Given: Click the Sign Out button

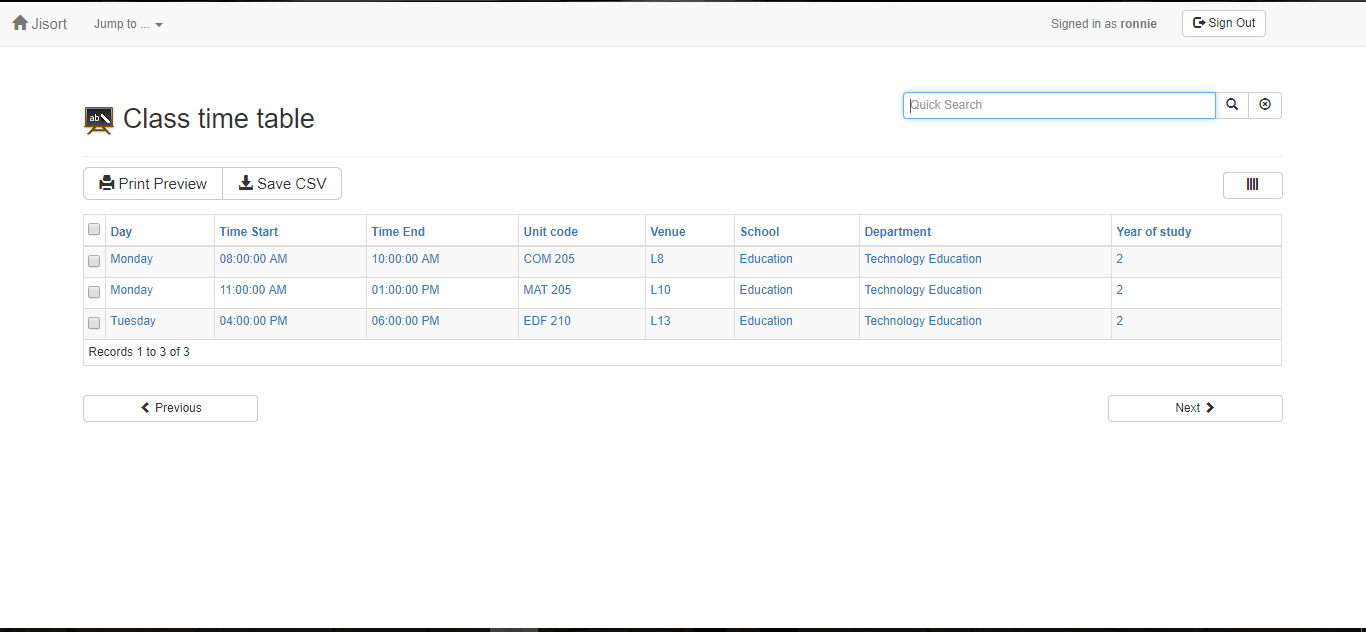Looking at the screenshot, I should (x=1224, y=23).
